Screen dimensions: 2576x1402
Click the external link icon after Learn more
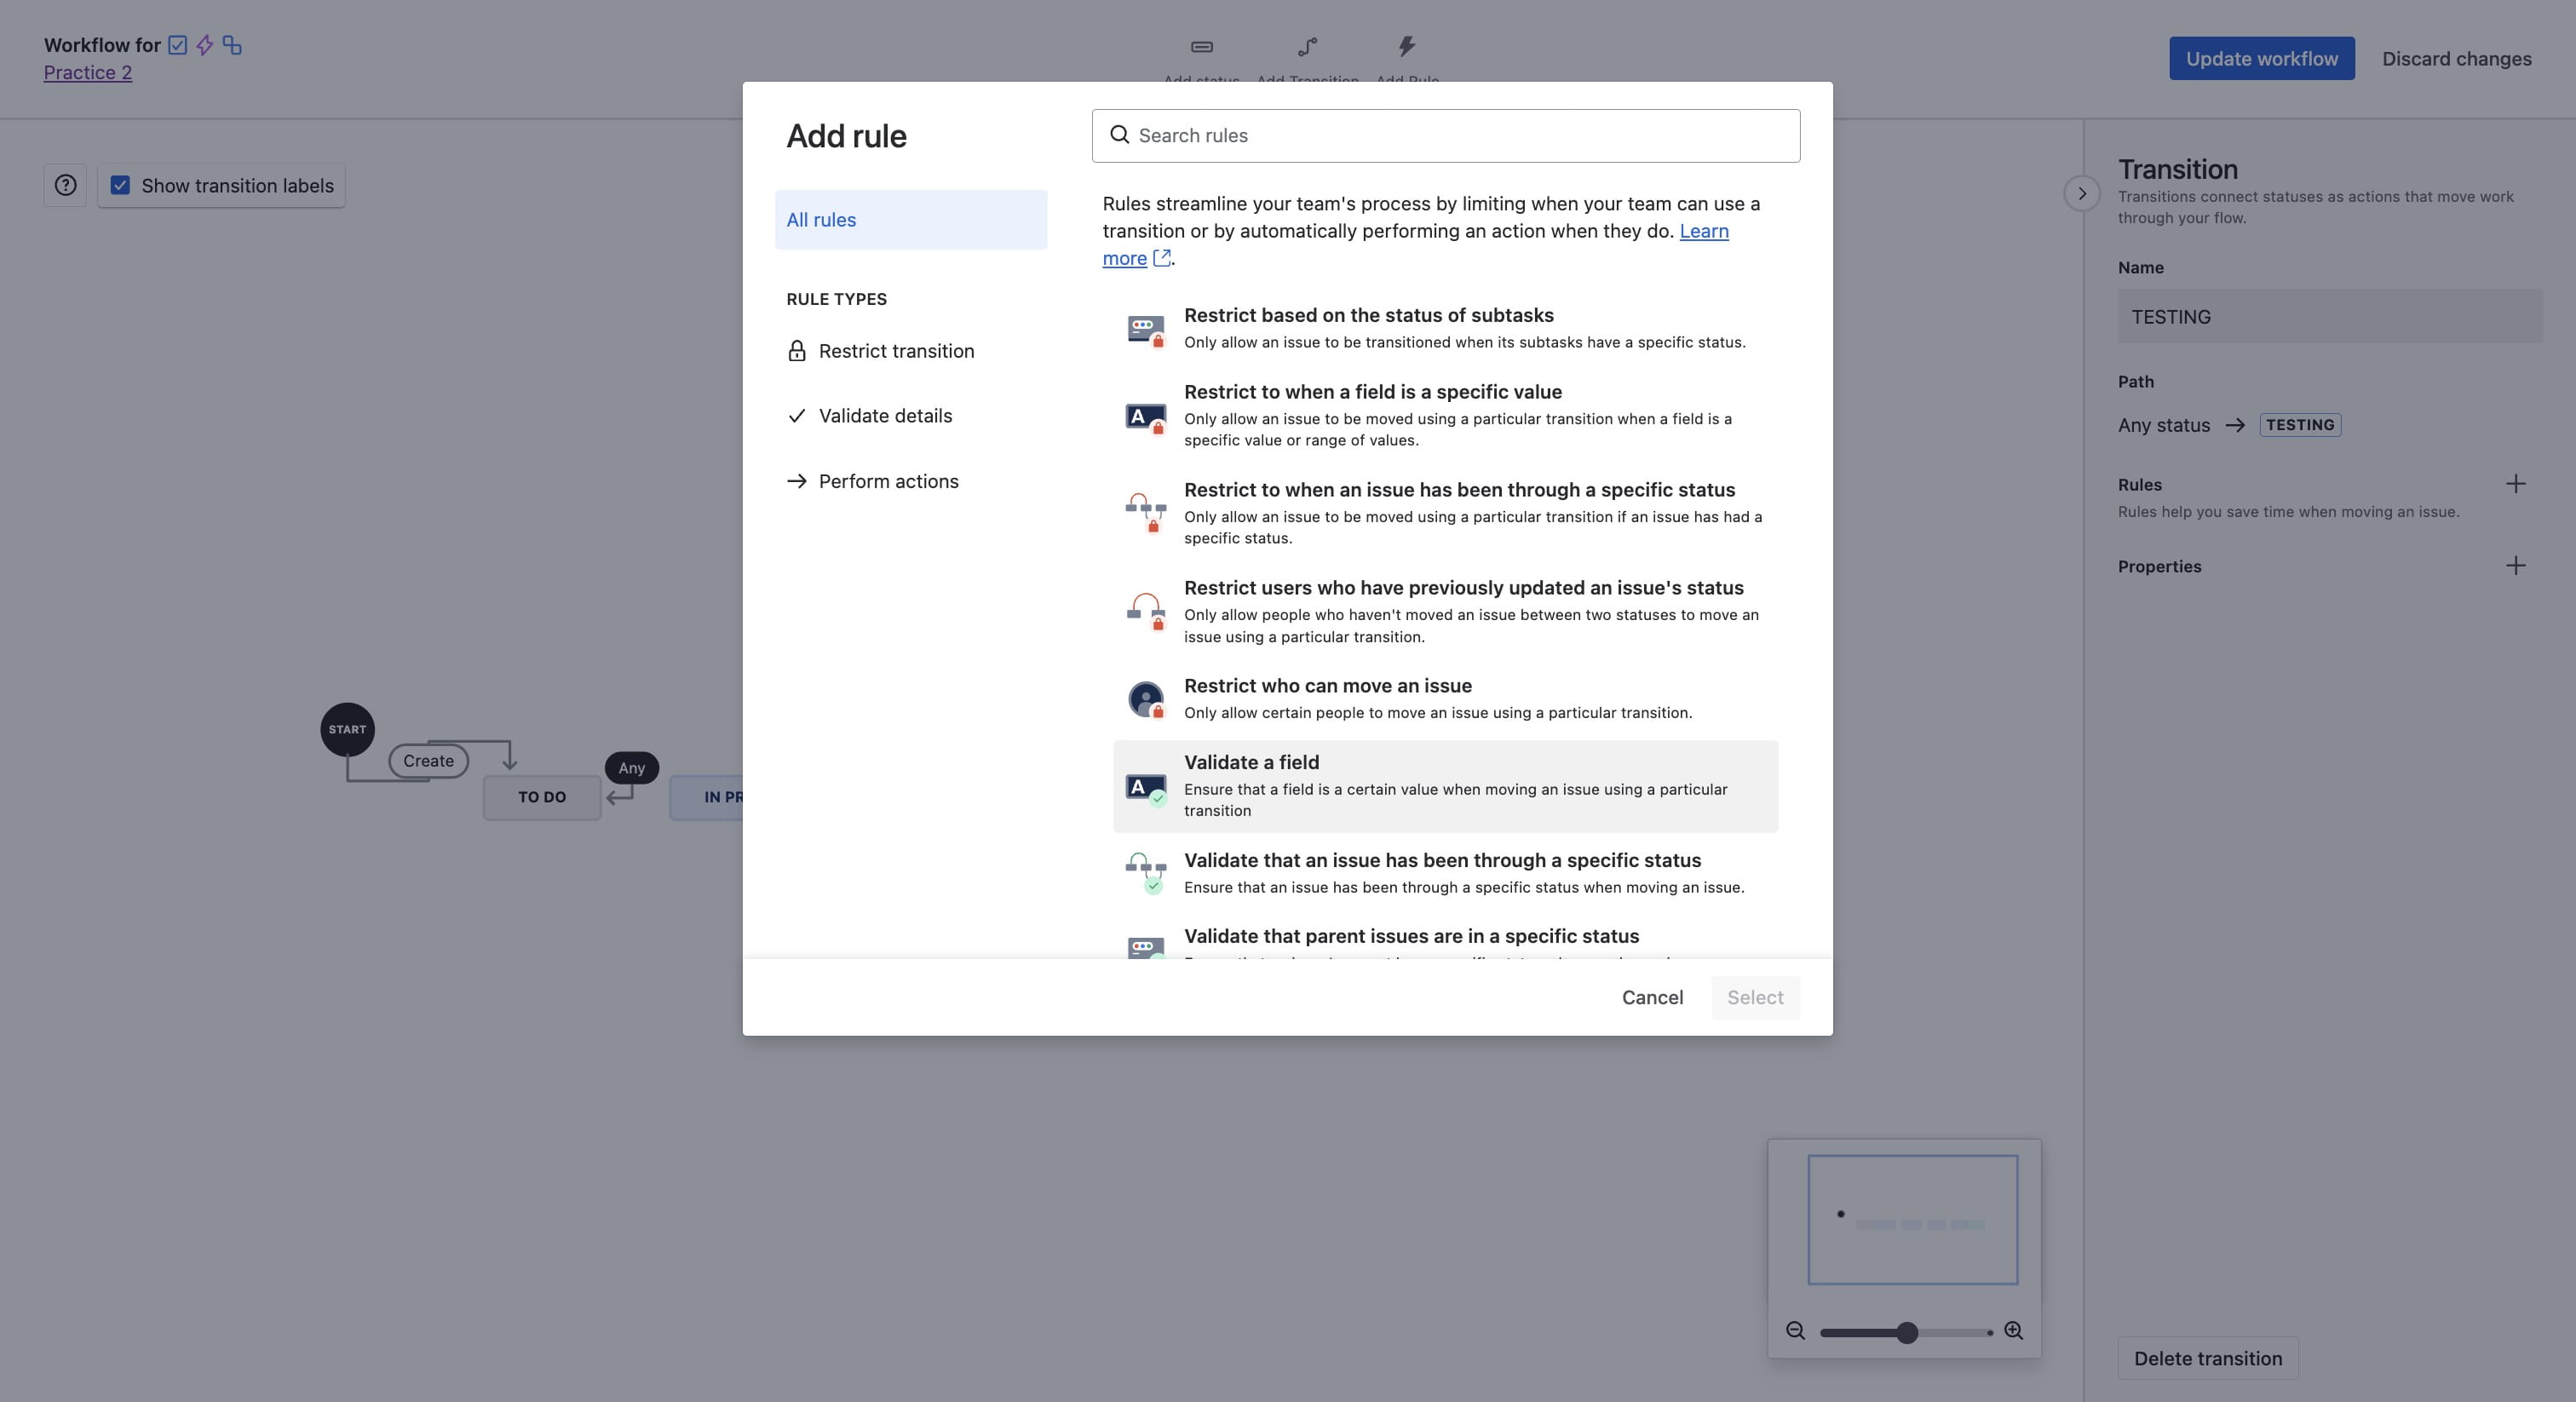[x=1162, y=258]
